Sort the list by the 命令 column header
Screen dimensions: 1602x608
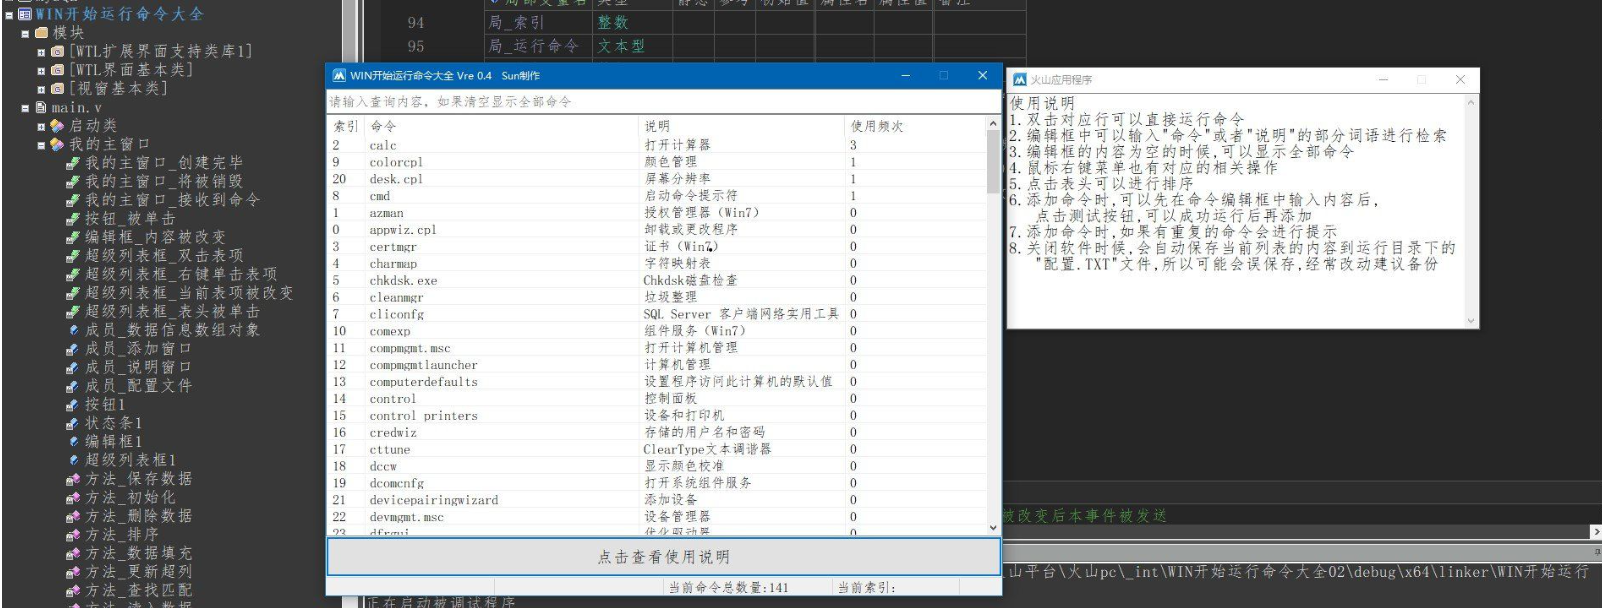pyautogui.click(x=504, y=126)
